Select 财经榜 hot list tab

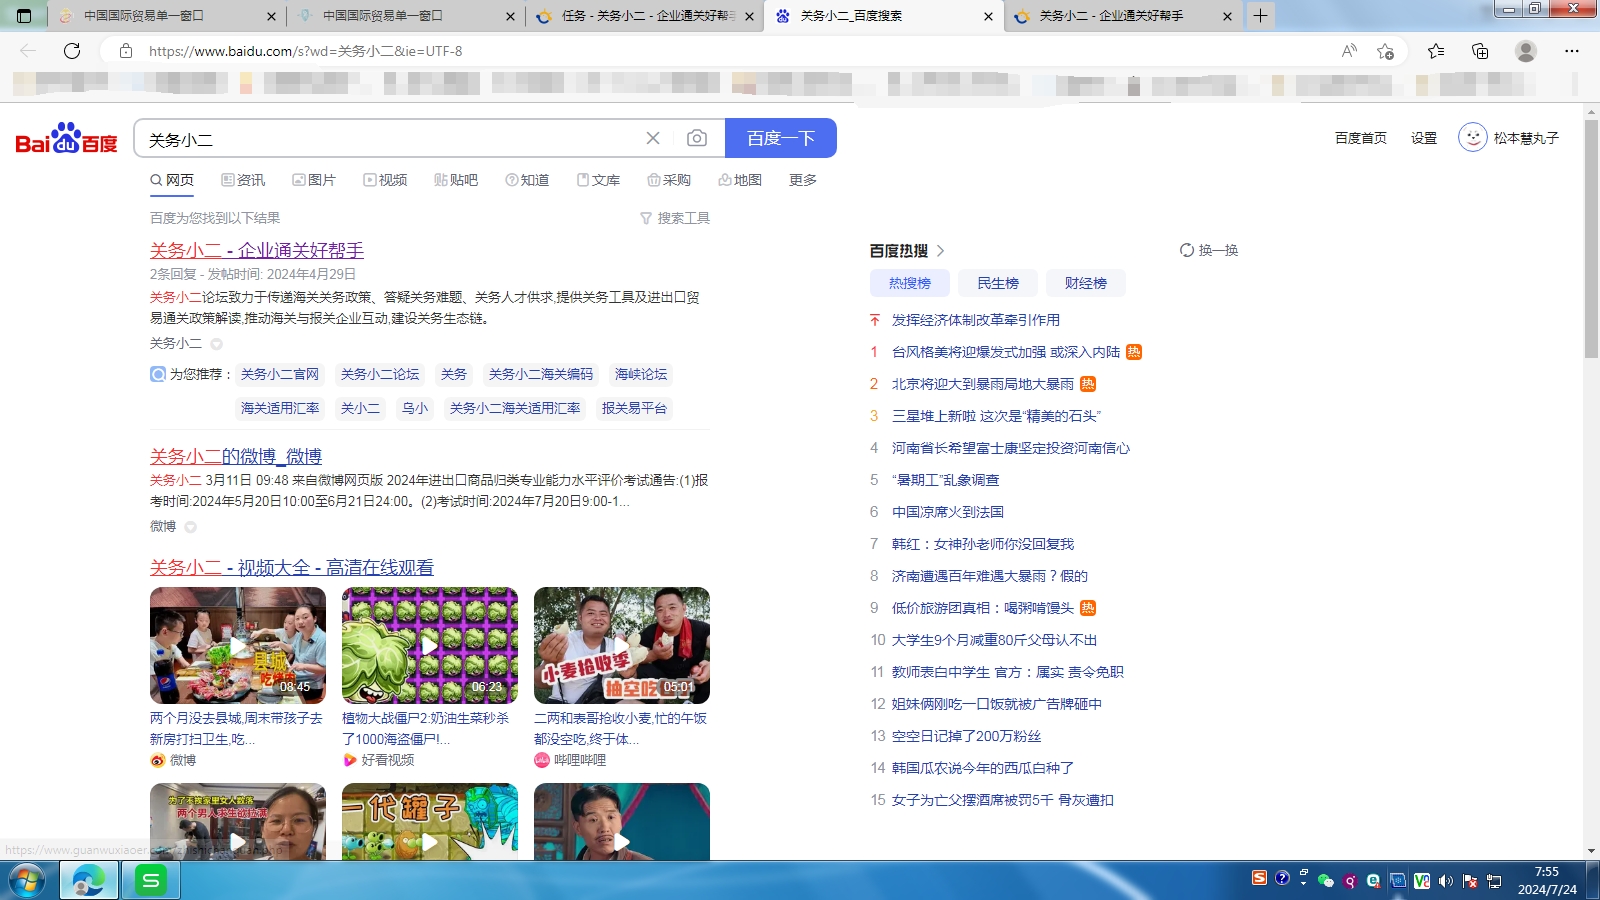1086,283
